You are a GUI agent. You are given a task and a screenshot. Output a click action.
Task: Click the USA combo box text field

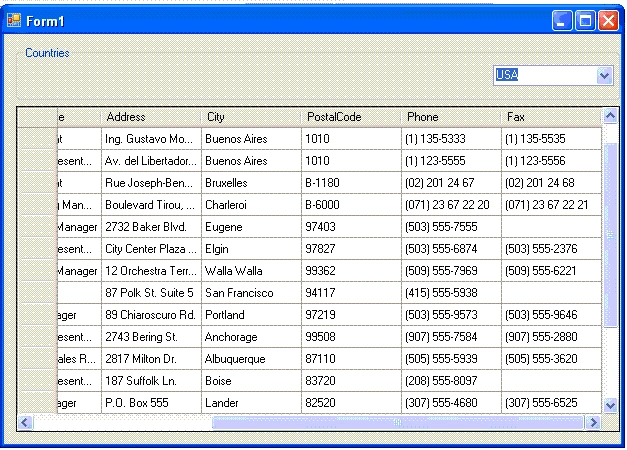(546, 75)
